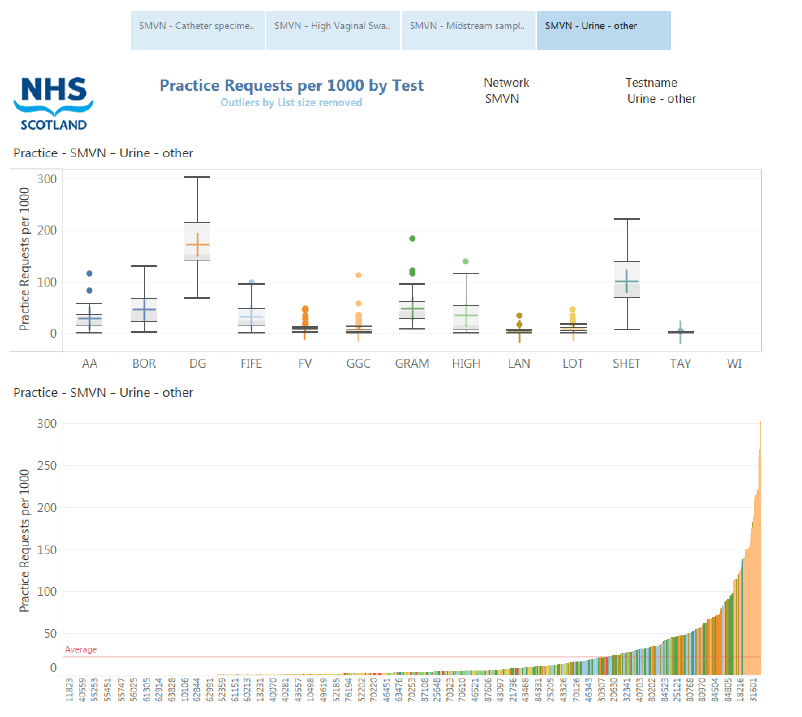Click the Testname 'Urine - other' value
Viewport: 802px width, 717px height.
(x=661, y=99)
